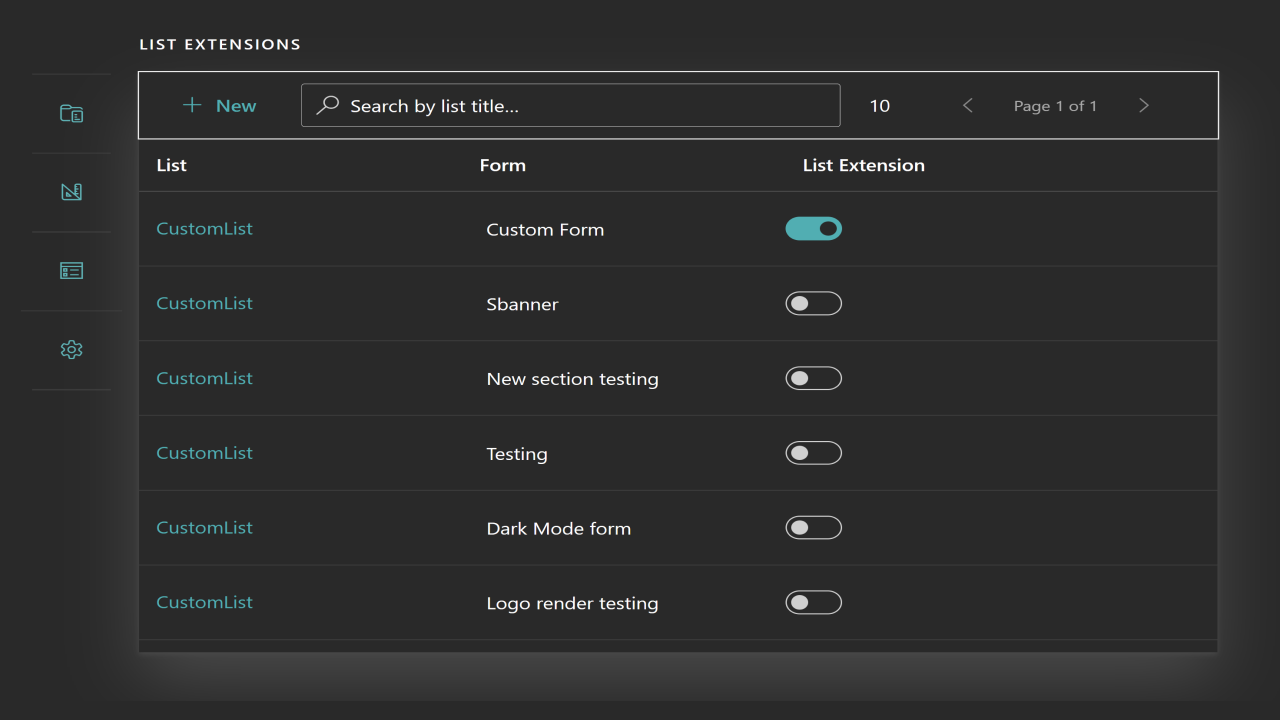The image size is (1280, 720).
Task: Open CustomList link in Custom Form row
Action: click(205, 228)
